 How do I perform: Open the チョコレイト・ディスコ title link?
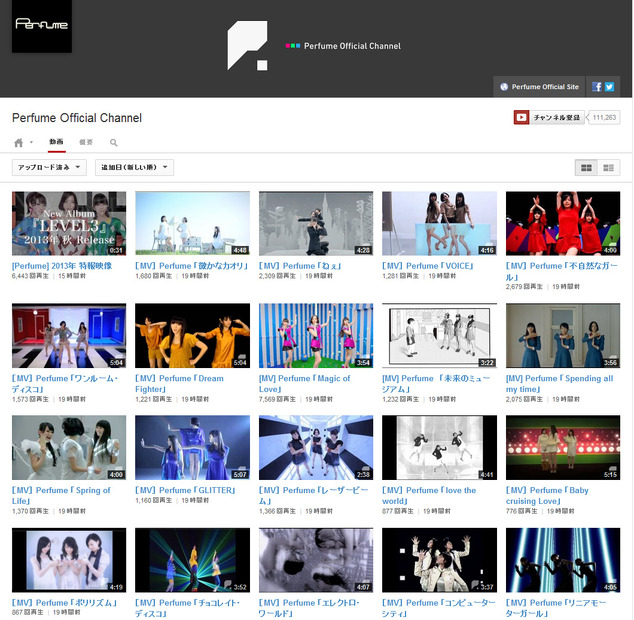(x=188, y=608)
